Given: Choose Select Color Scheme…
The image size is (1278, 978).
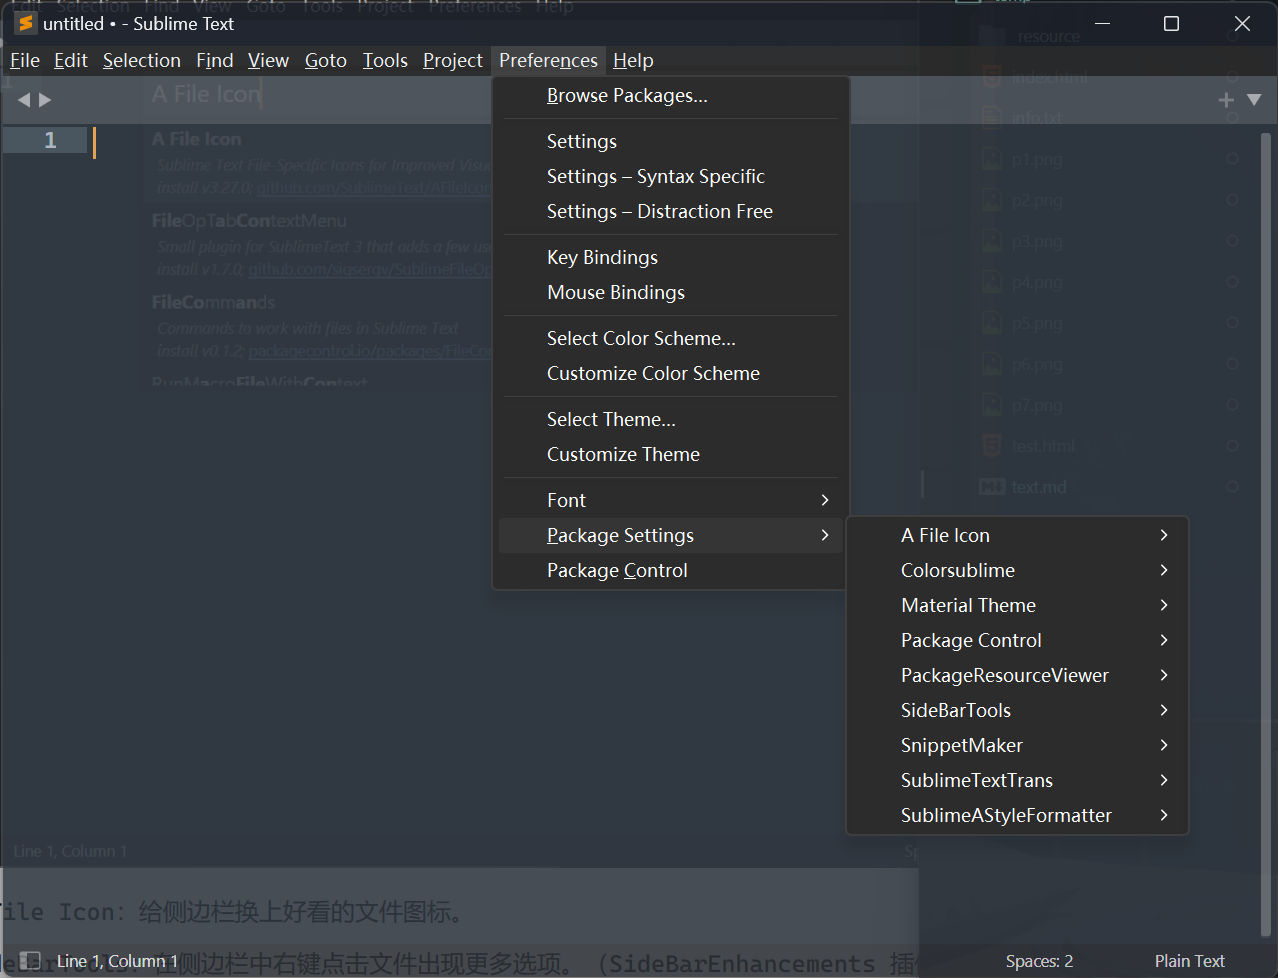Looking at the screenshot, I should point(671,339).
